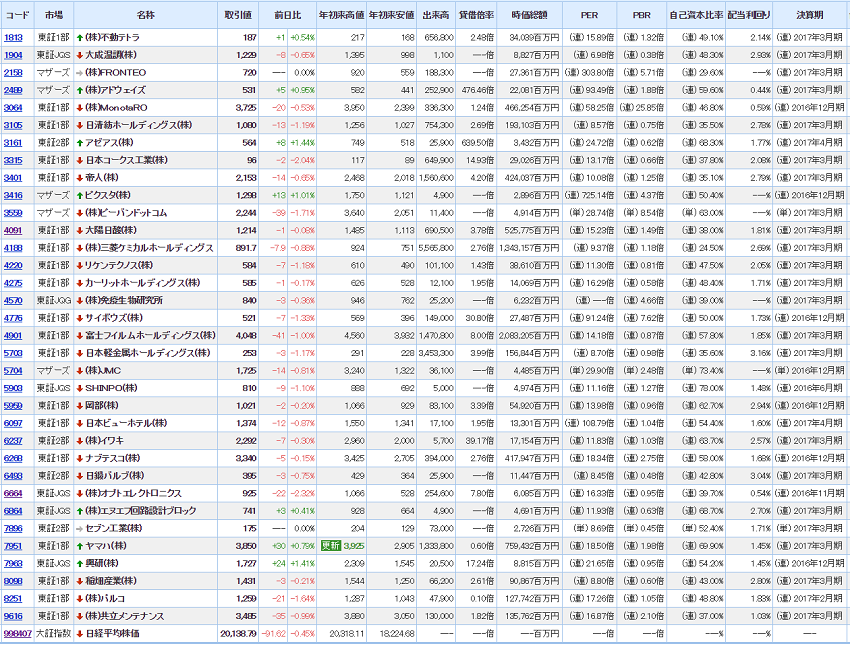The image size is (850, 646).
Task: Click the 市場 column header
Action: click(54, 15)
